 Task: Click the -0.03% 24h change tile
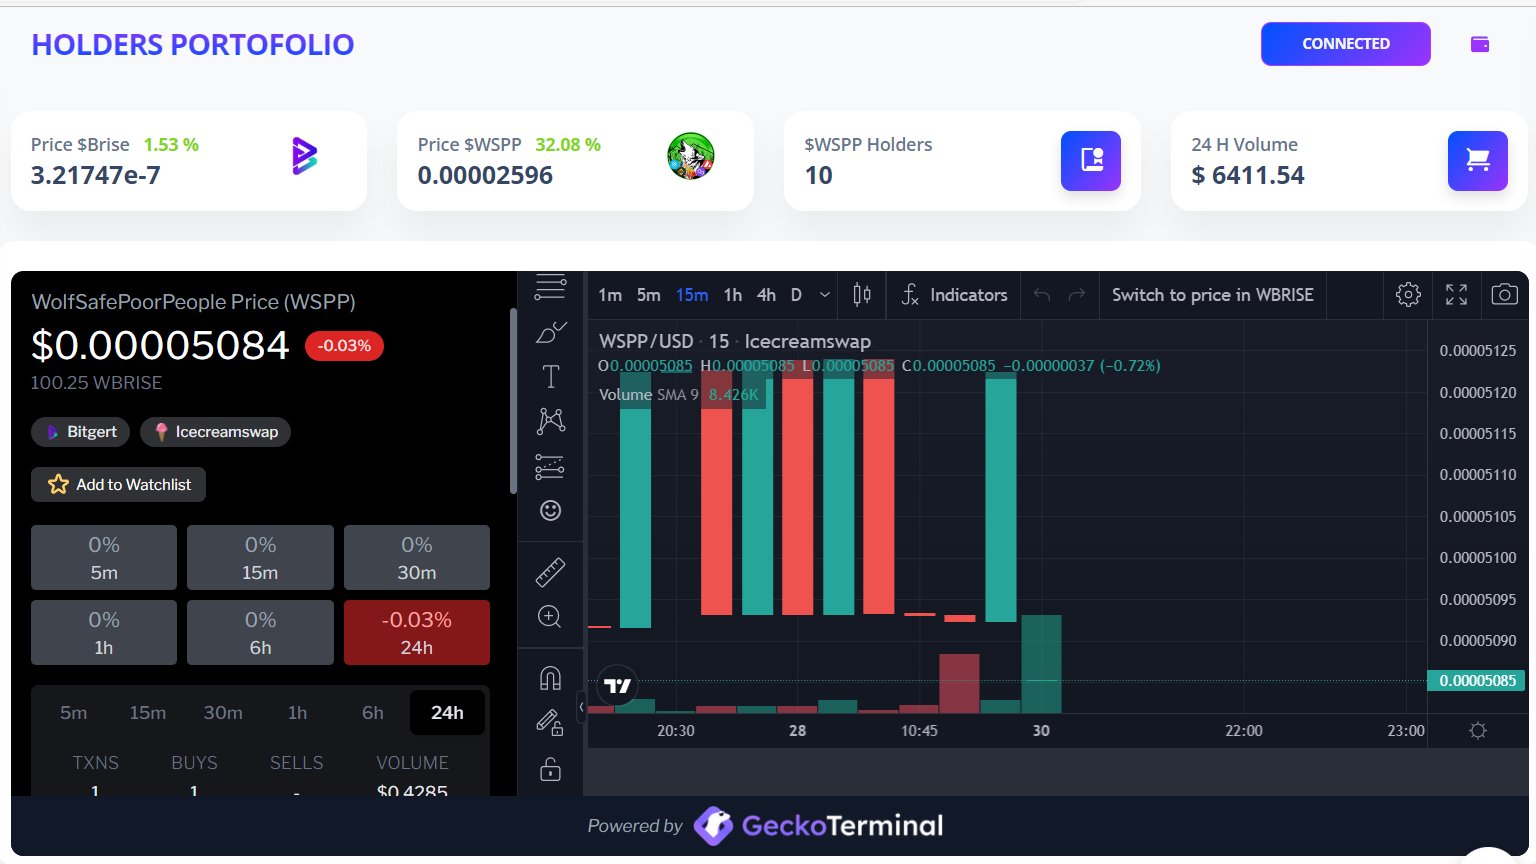click(417, 633)
